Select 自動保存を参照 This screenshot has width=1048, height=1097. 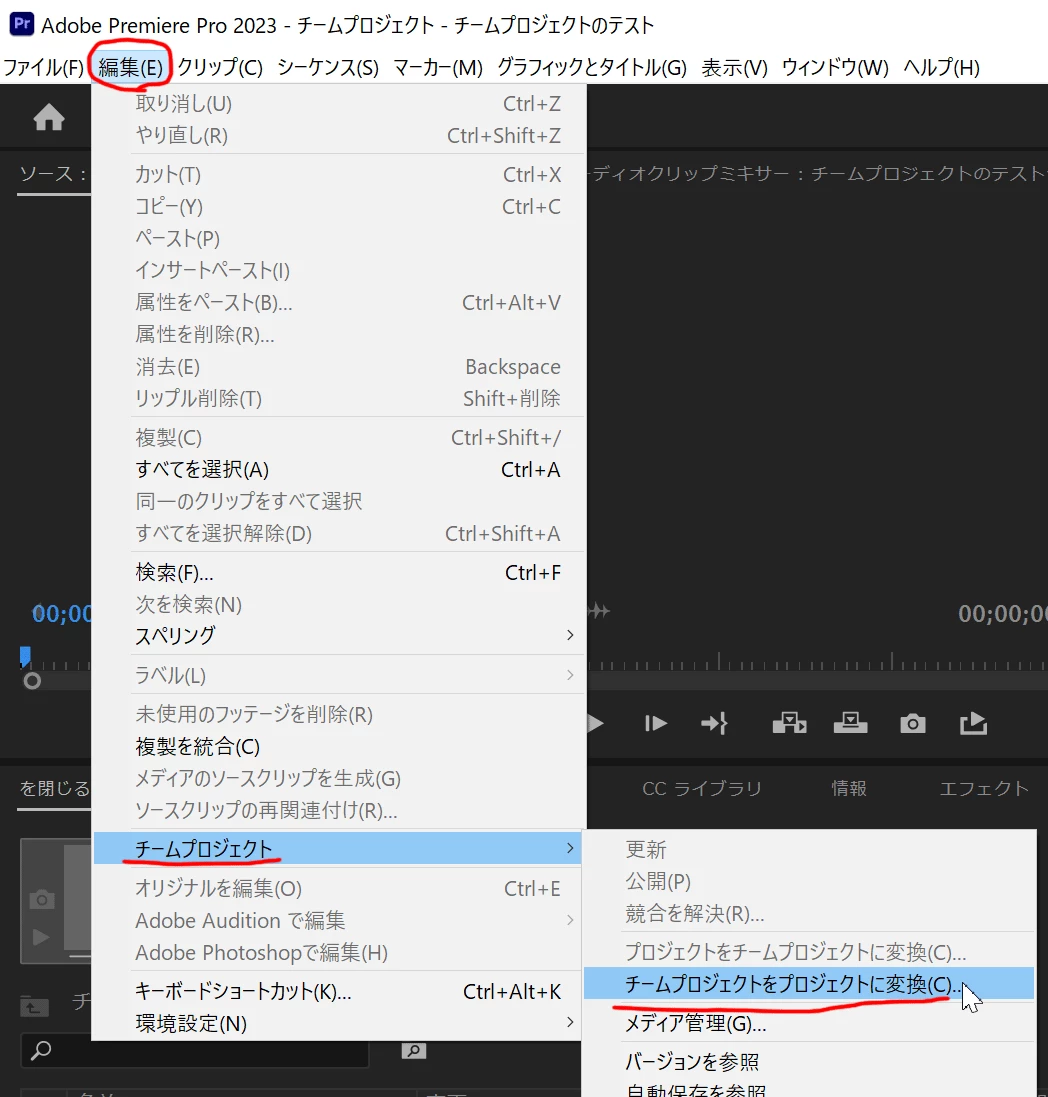809,1089
